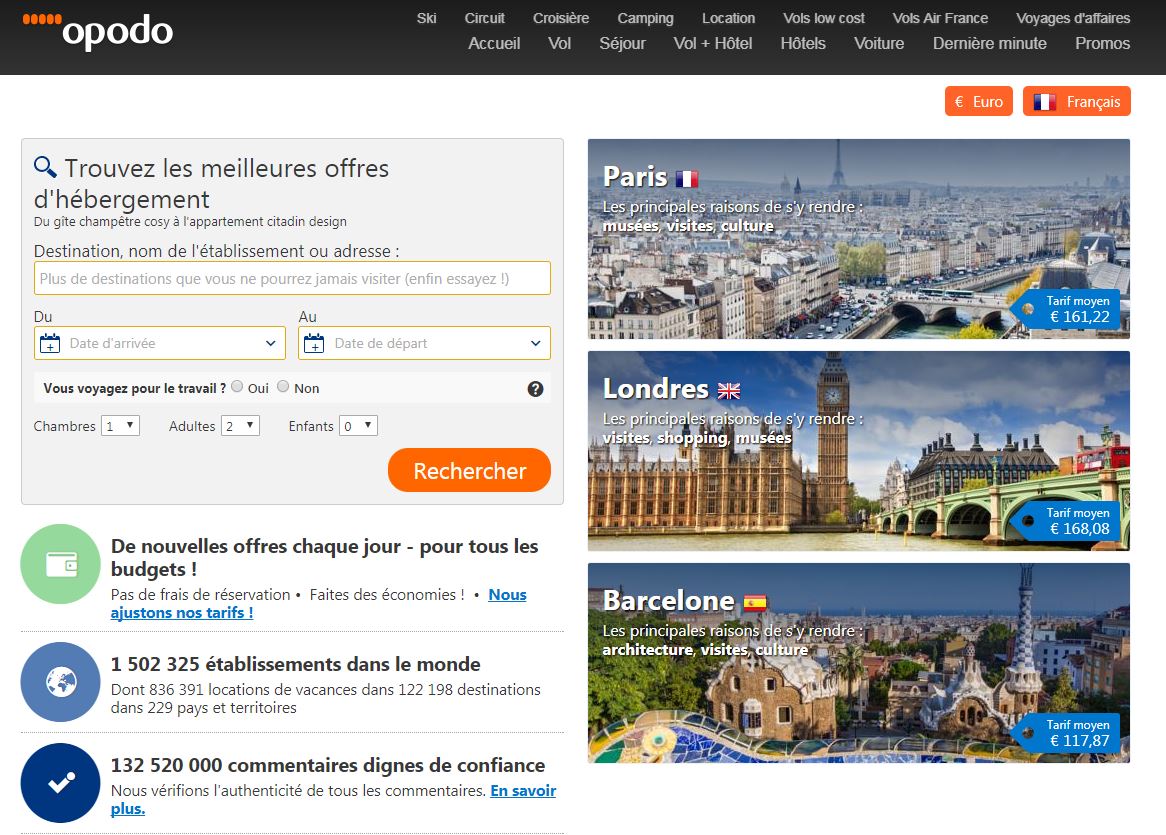Click the Opodo logo
Screen dimensions: 1166x835
(97, 30)
